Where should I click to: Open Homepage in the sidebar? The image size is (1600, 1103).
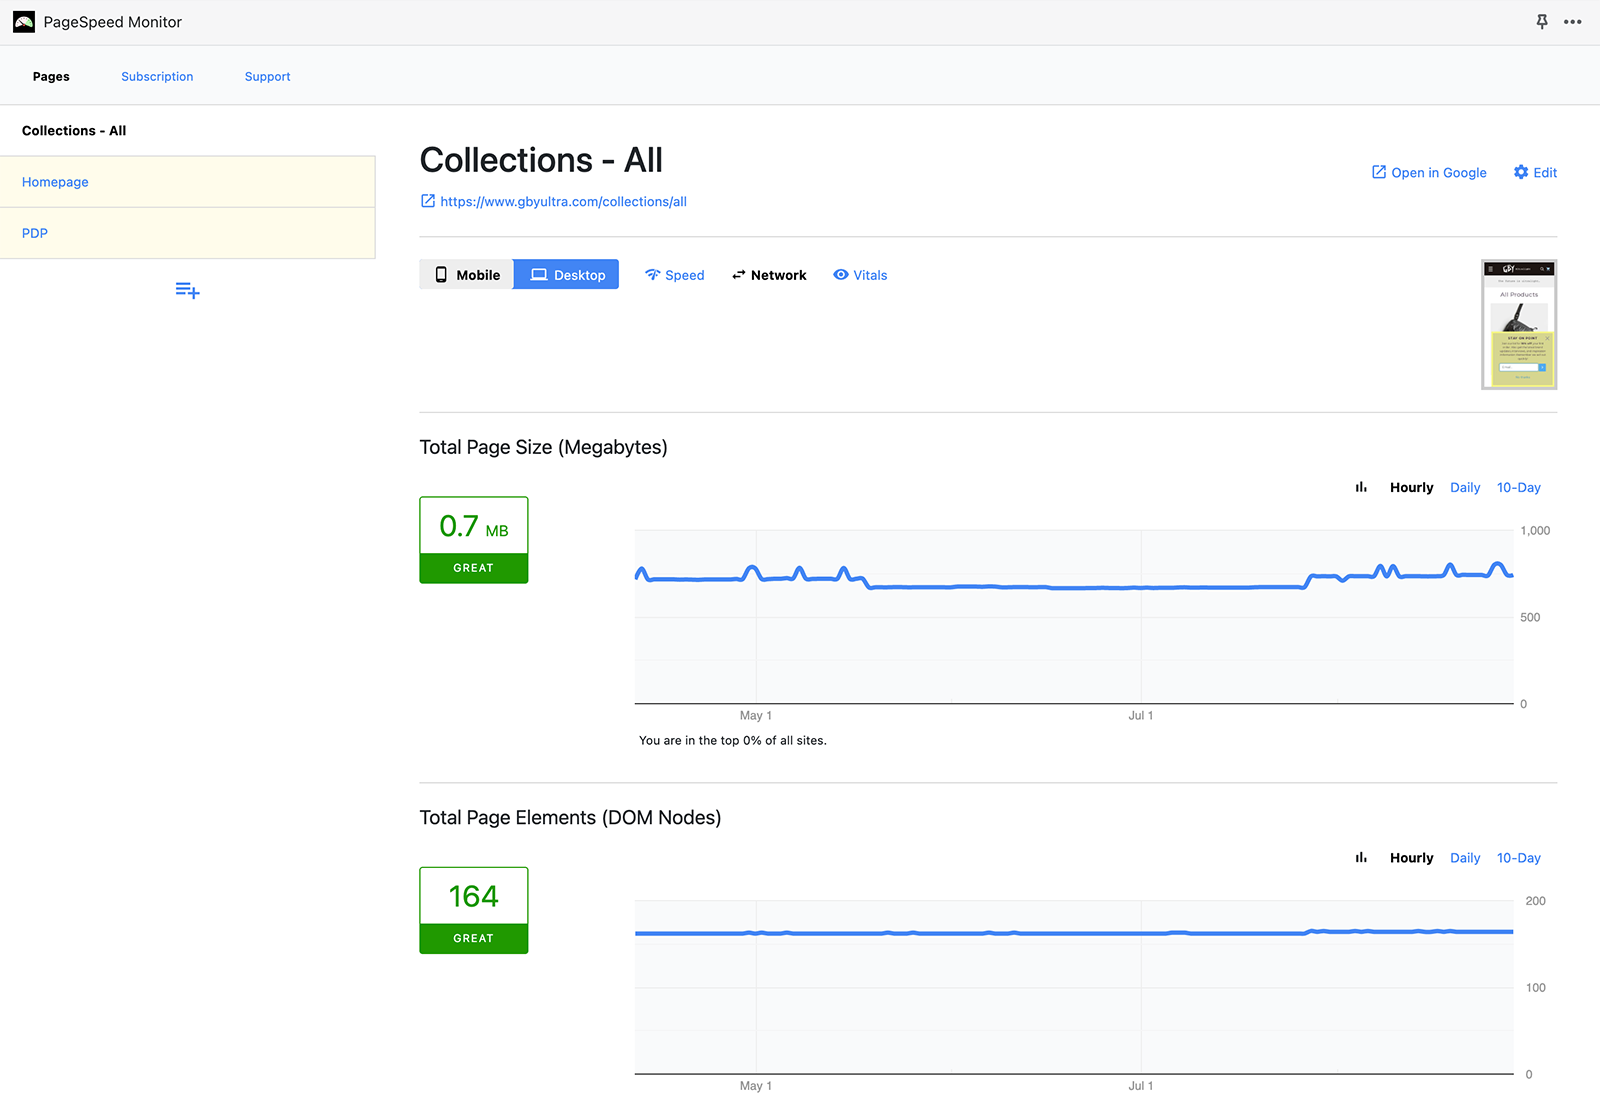pos(55,182)
